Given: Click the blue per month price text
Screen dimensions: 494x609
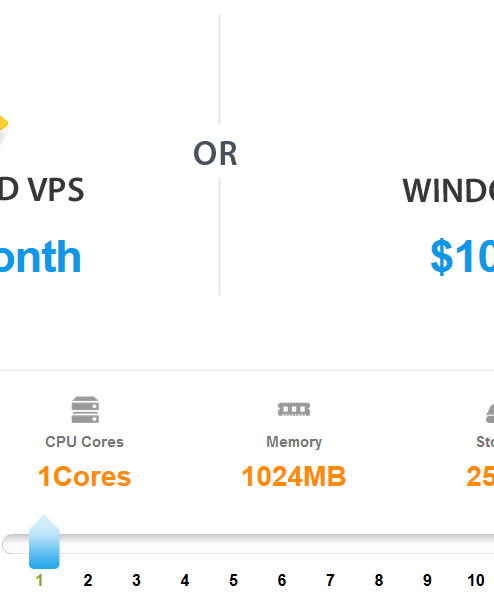Looking at the screenshot, I should click(x=40, y=256).
